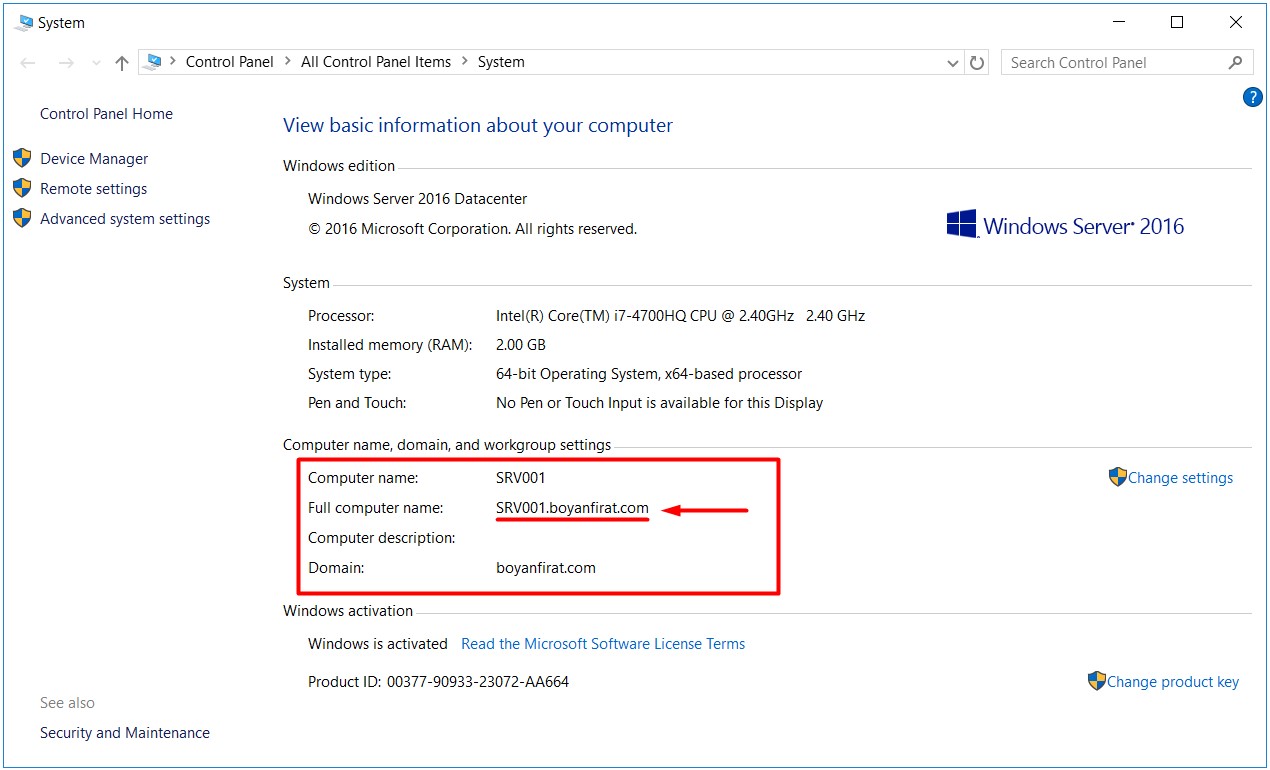
Task: Close the System window
Action: pos(1236,22)
